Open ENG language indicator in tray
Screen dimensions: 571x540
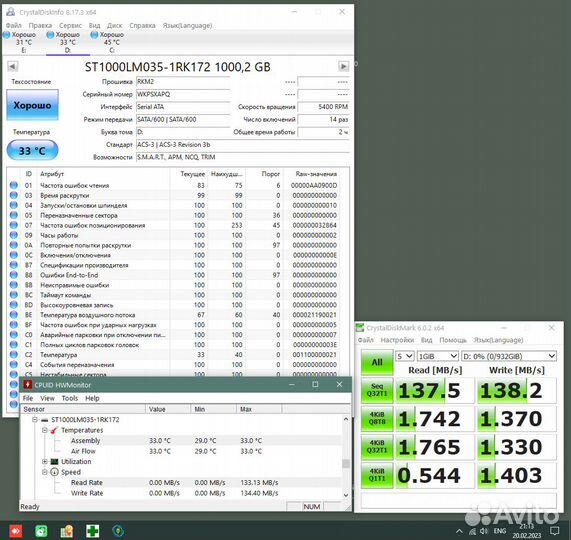pos(500,531)
